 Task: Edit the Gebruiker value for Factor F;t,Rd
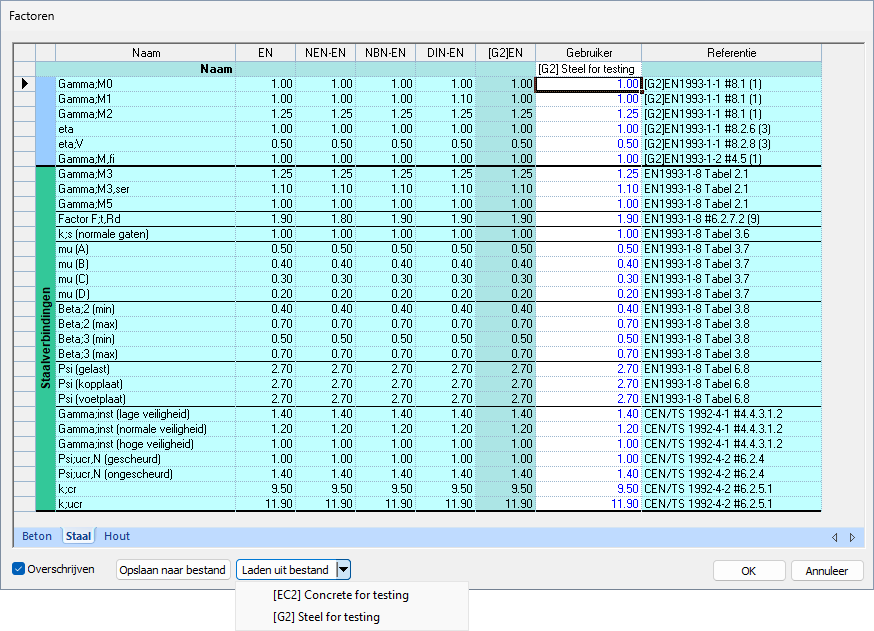tap(589, 219)
